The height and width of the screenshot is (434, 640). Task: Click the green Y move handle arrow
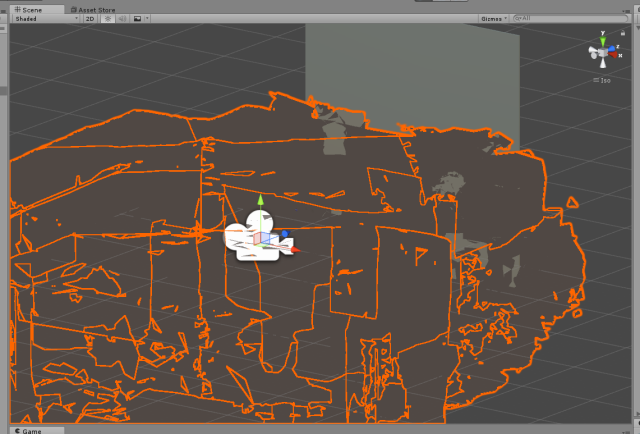point(260,200)
